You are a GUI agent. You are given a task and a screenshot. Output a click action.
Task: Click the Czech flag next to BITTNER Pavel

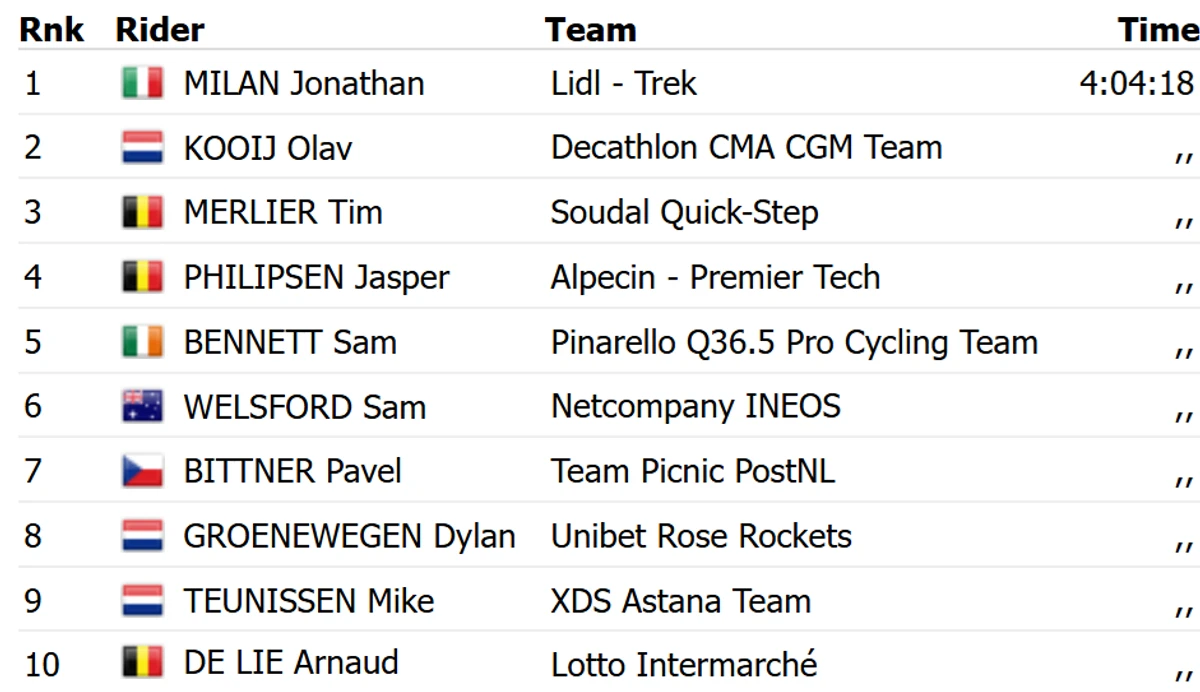142,471
